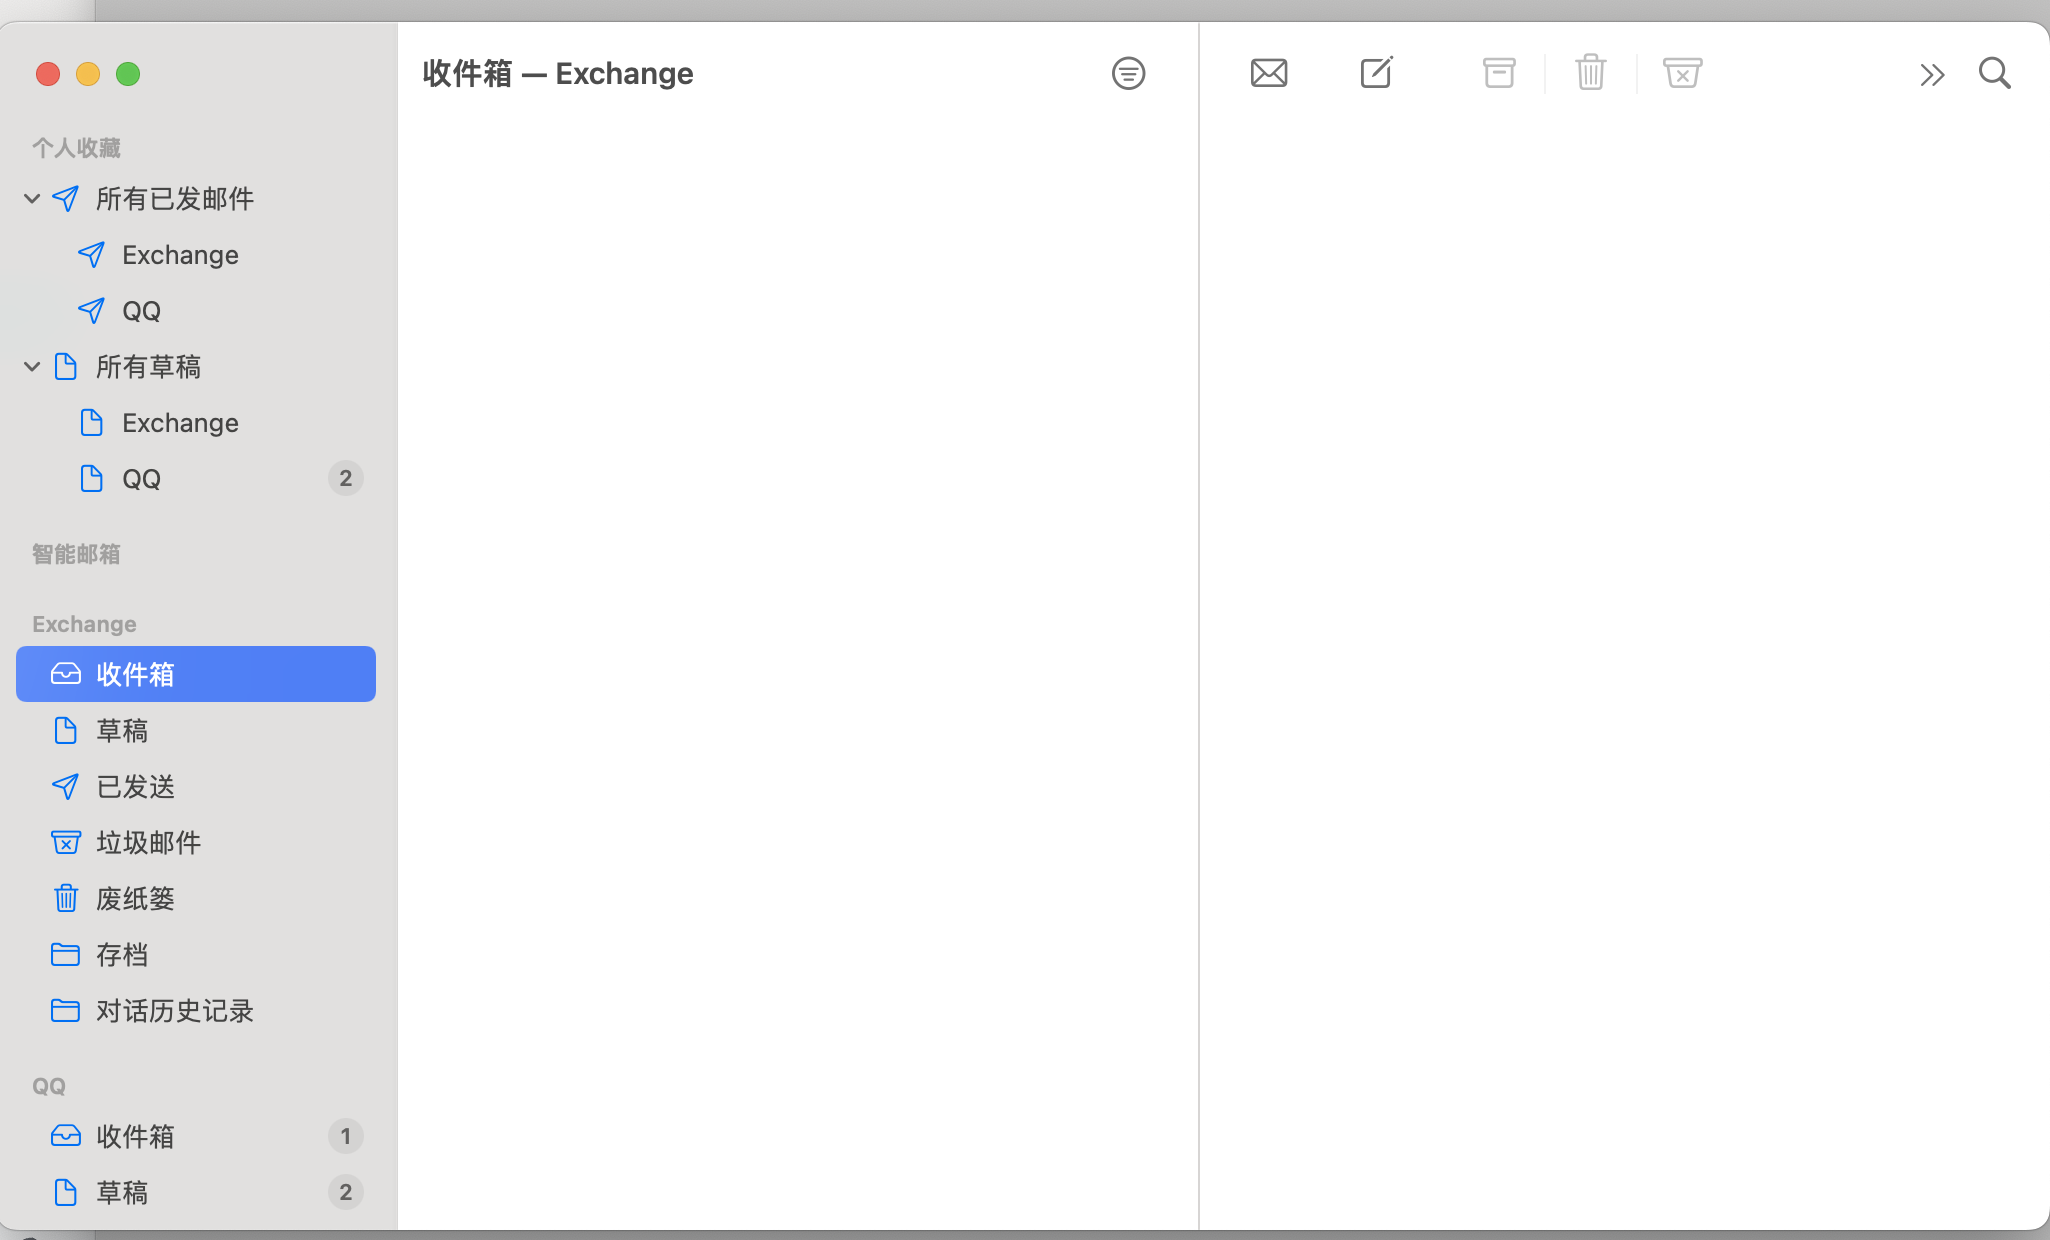Viewport: 2050px width, 1240px height.
Task: Click the Delete trash toolbar icon
Action: (x=1590, y=73)
